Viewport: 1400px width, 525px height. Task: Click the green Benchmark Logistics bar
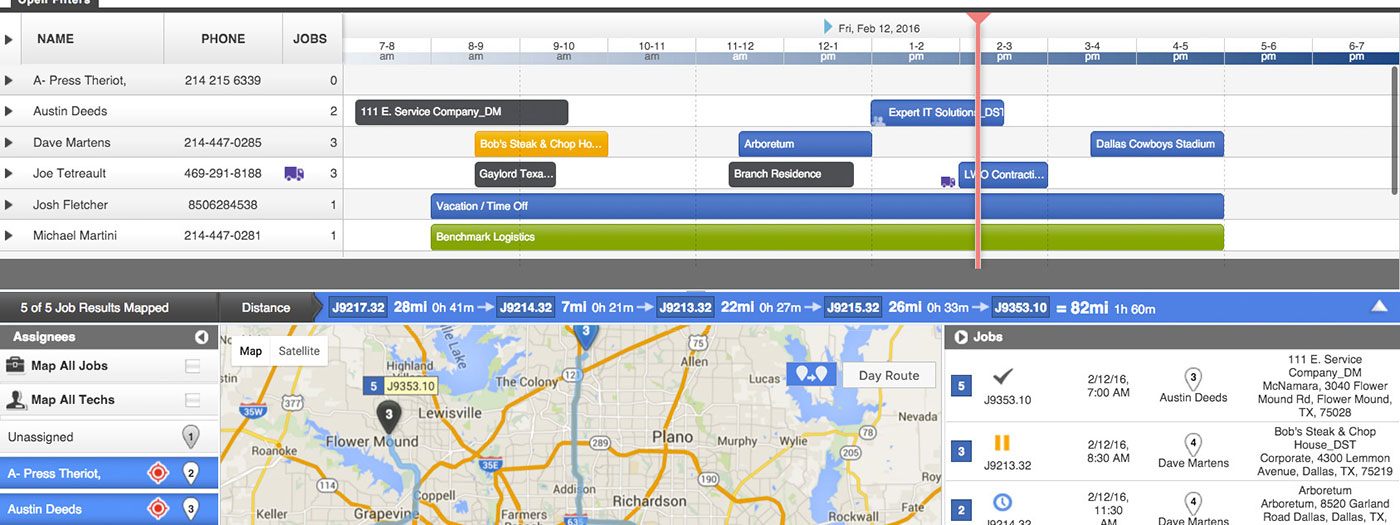point(827,237)
